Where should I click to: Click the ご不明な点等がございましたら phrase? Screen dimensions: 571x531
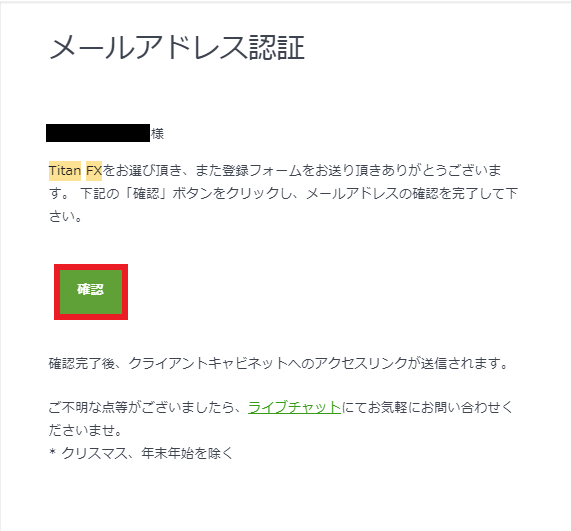click(142, 407)
